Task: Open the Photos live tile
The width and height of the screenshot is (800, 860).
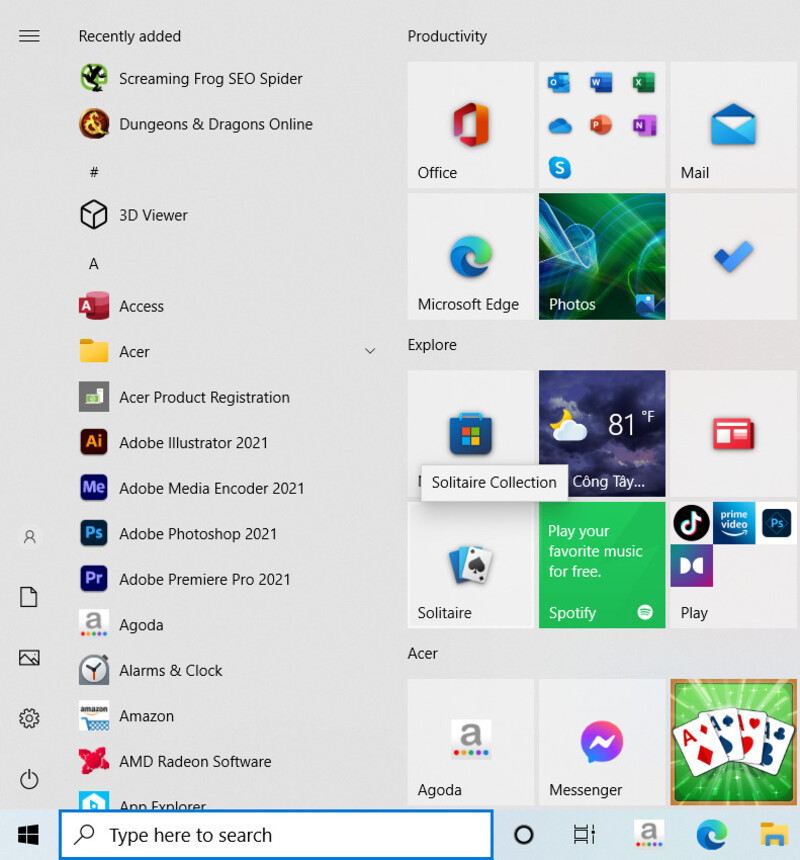Action: click(602, 256)
